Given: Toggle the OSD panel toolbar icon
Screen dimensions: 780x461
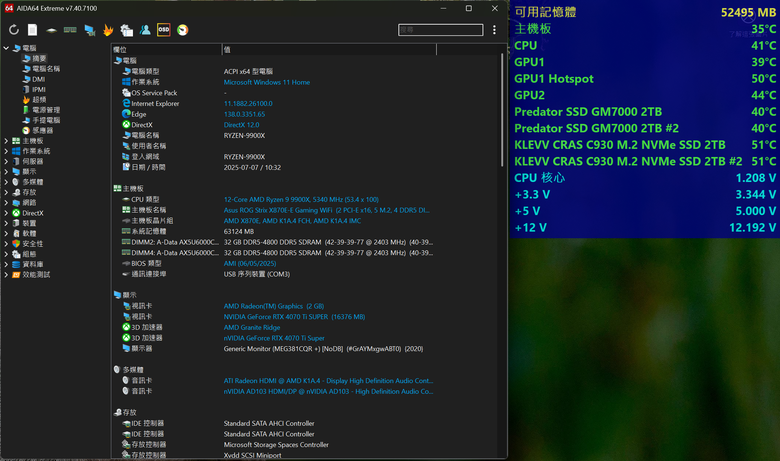Looking at the screenshot, I should pos(164,30).
